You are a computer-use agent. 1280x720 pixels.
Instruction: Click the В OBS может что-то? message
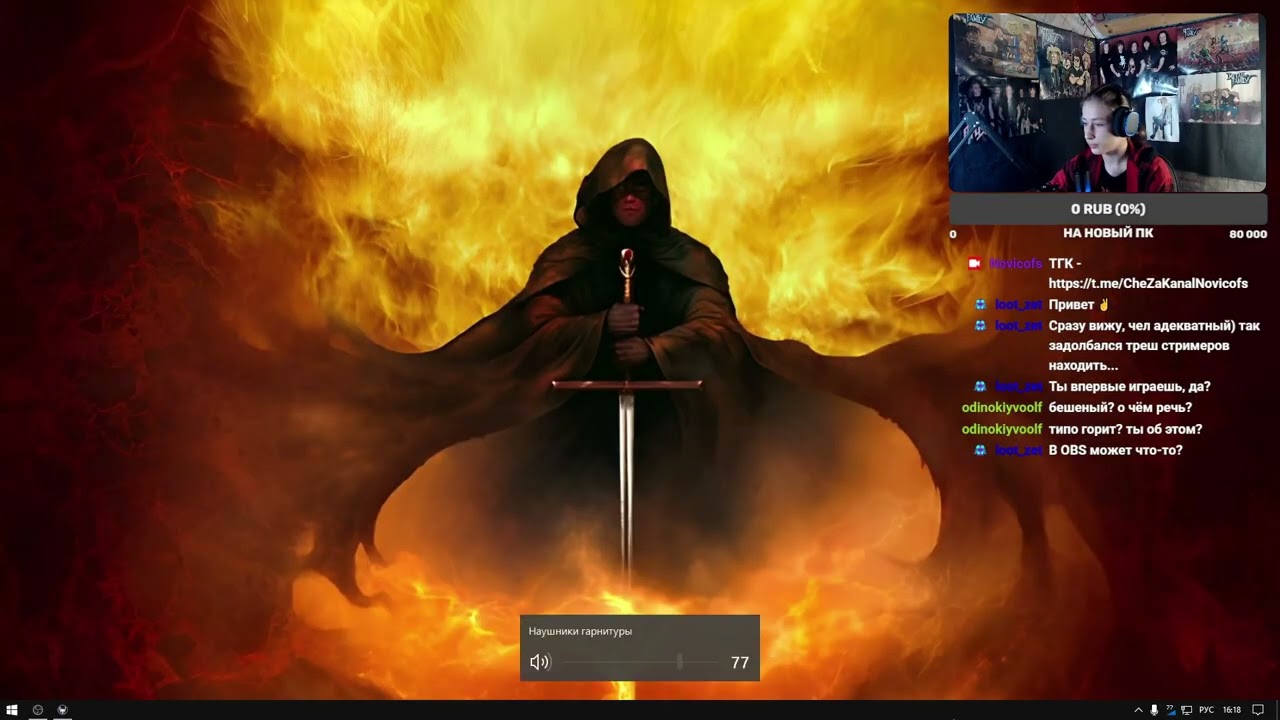1115,450
